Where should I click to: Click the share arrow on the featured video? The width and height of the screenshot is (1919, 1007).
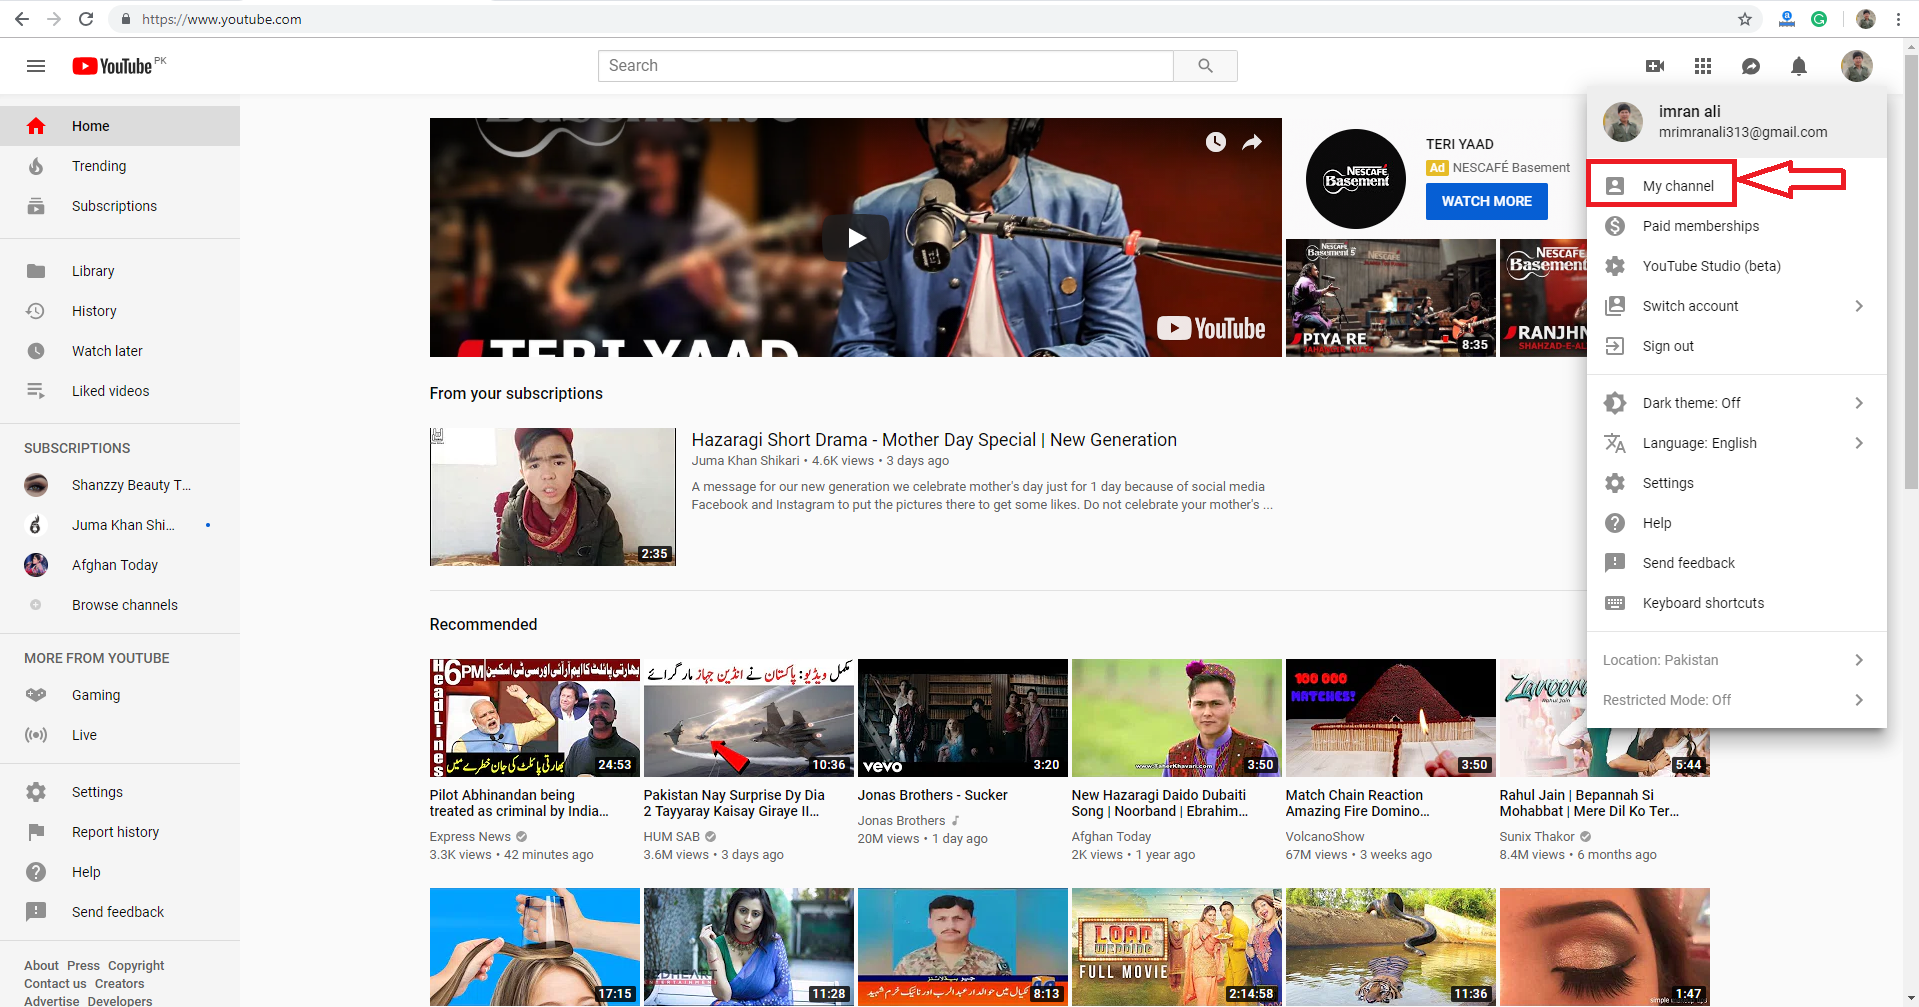pyautogui.click(x=1252, y=142)
